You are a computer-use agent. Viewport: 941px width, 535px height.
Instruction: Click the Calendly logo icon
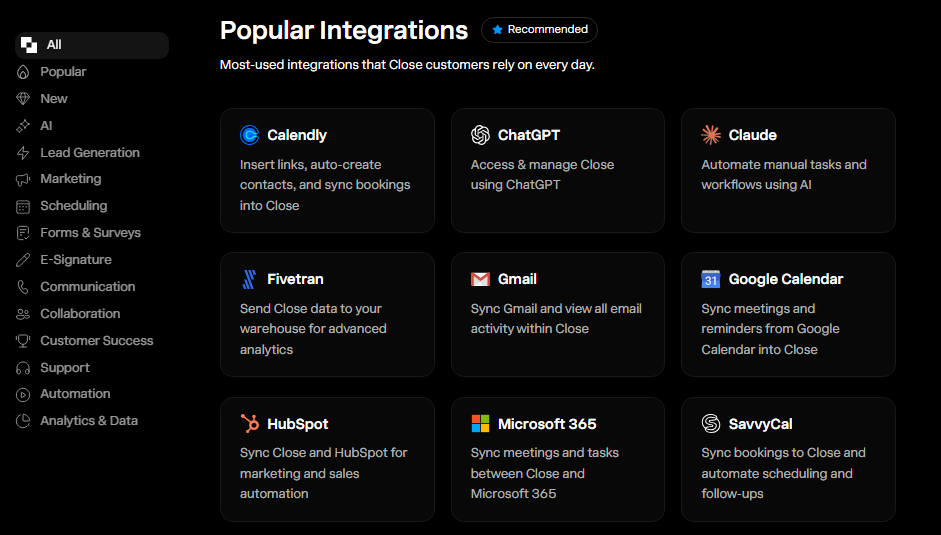click(x=250, y=135)
